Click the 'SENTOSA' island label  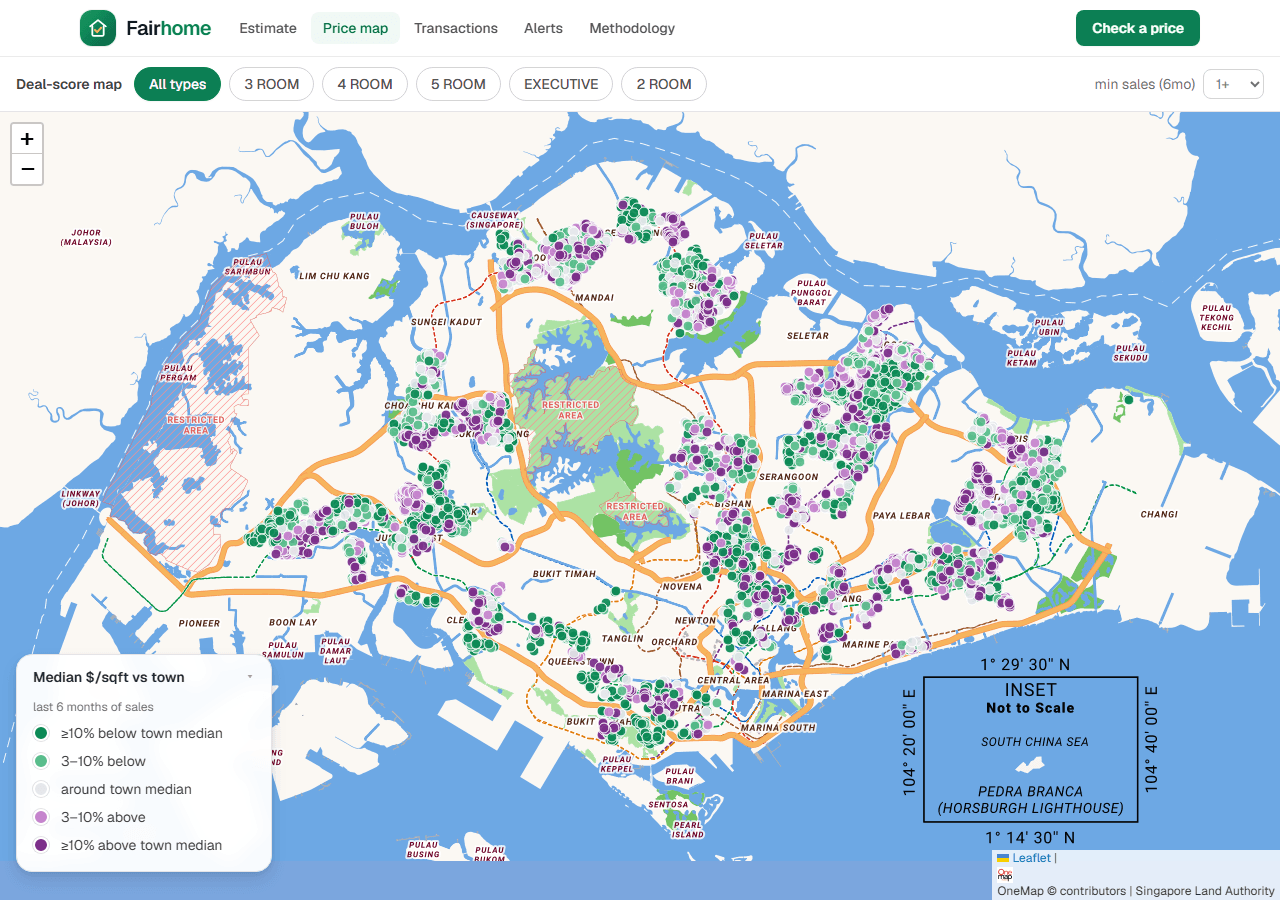click(668, 804)
